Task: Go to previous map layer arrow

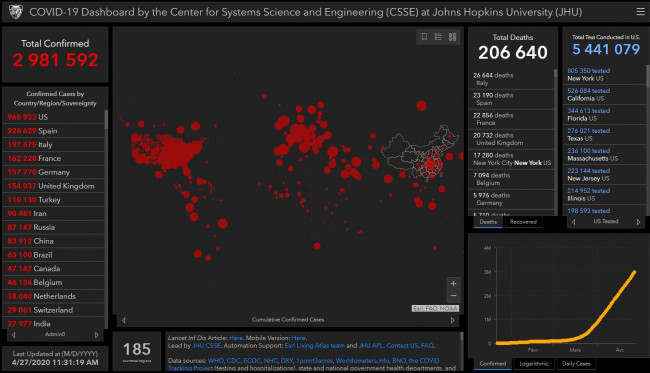Action: (124, 320)
